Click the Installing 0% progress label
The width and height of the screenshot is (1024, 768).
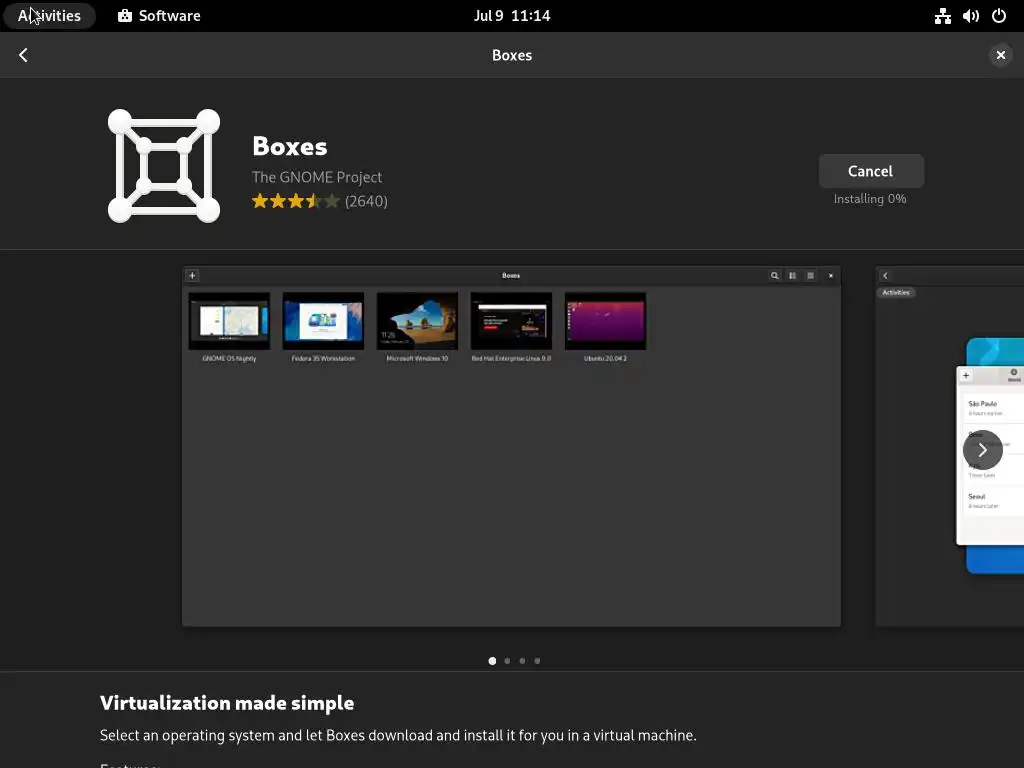[x=870, y=199]
